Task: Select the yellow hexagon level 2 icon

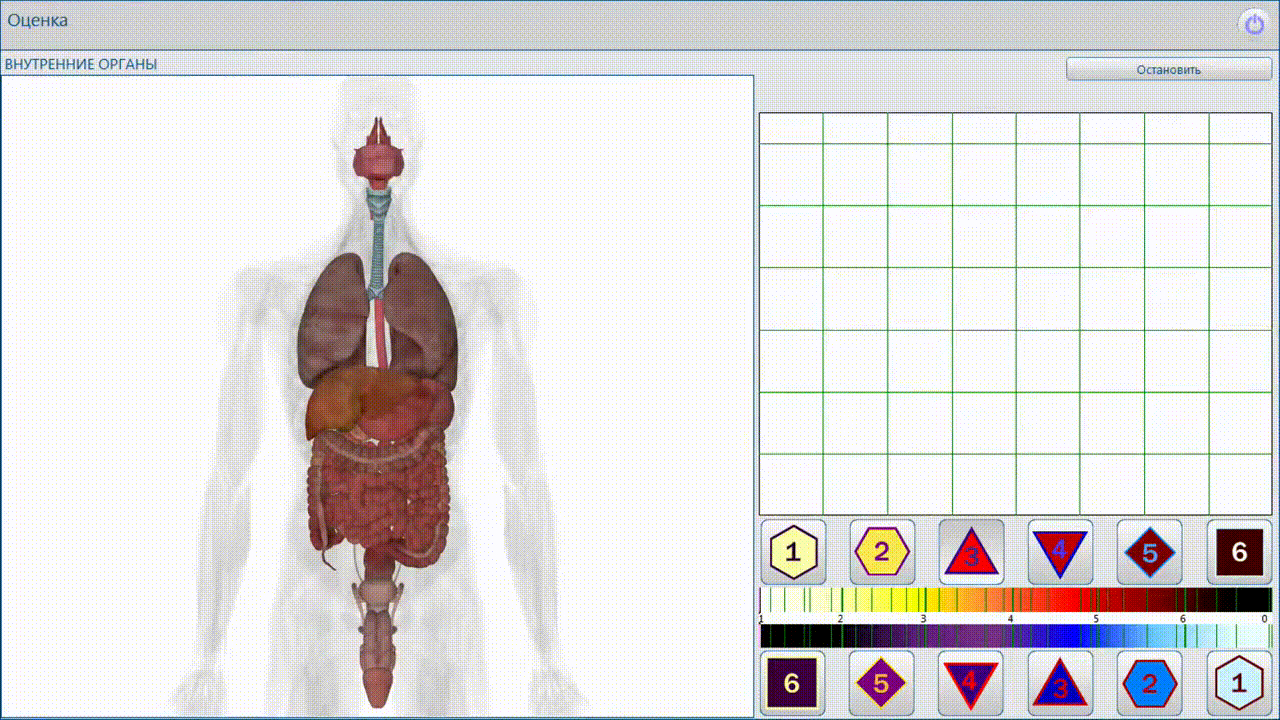Action: point(882,552)
